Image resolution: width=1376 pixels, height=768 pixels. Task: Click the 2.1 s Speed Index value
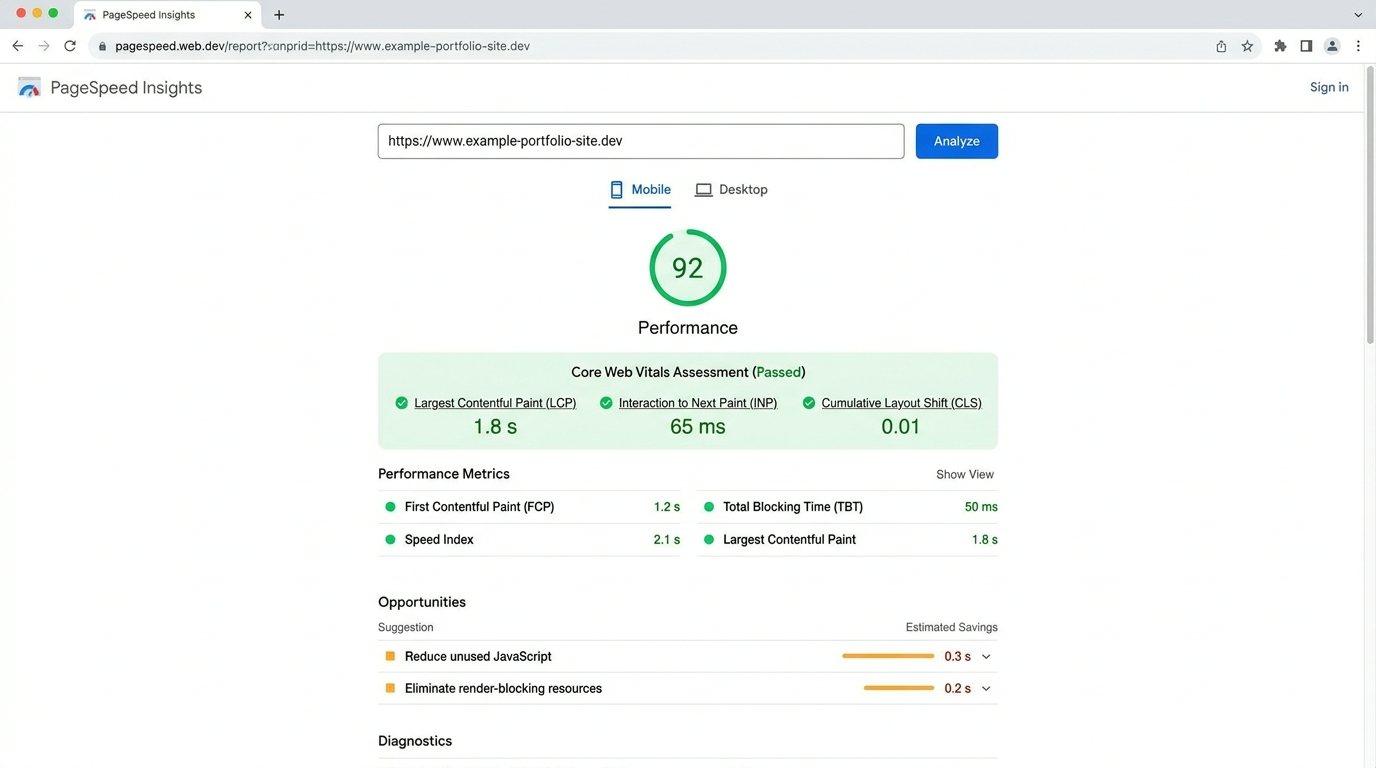(x=667, y=540)
